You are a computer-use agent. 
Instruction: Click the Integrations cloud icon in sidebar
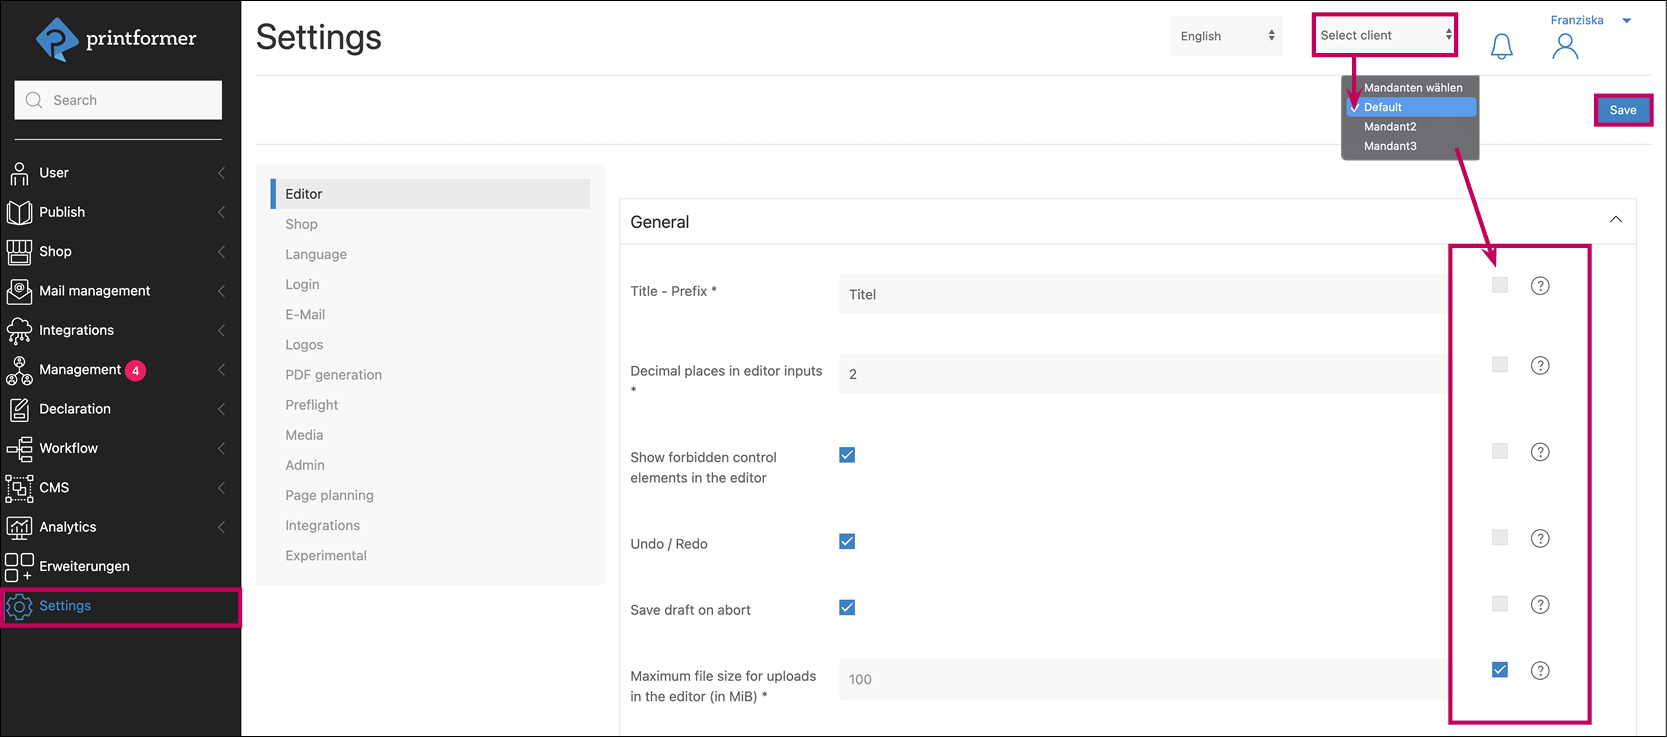click(19, 331)
